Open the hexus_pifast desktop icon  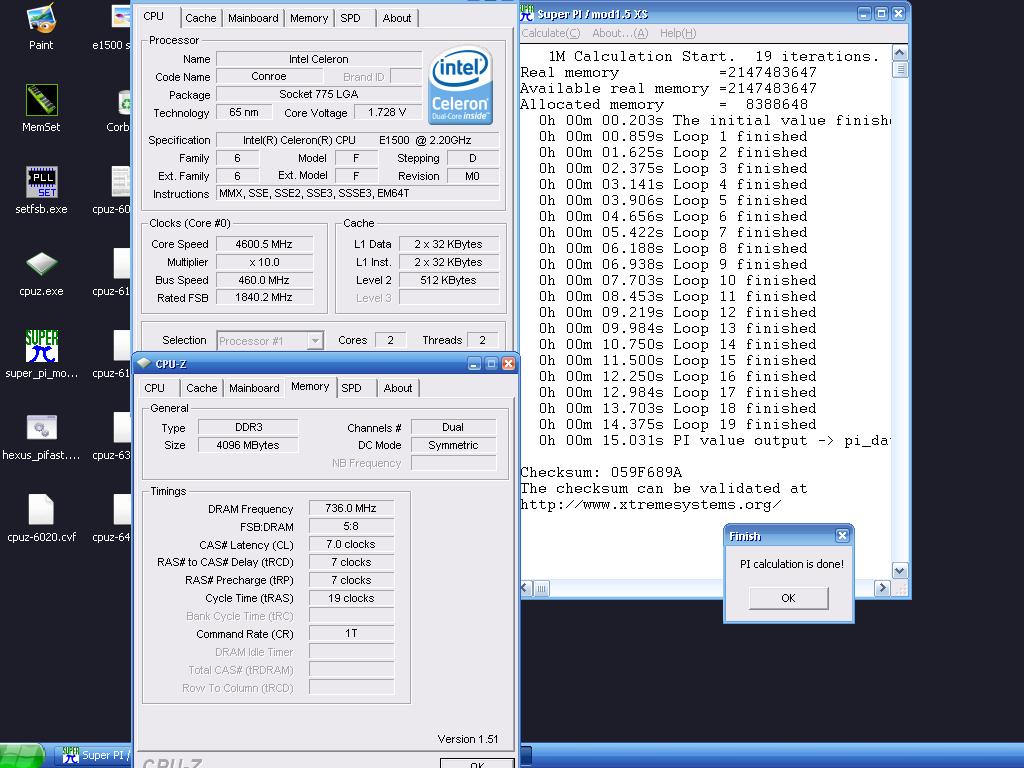(x=41, y=436)
